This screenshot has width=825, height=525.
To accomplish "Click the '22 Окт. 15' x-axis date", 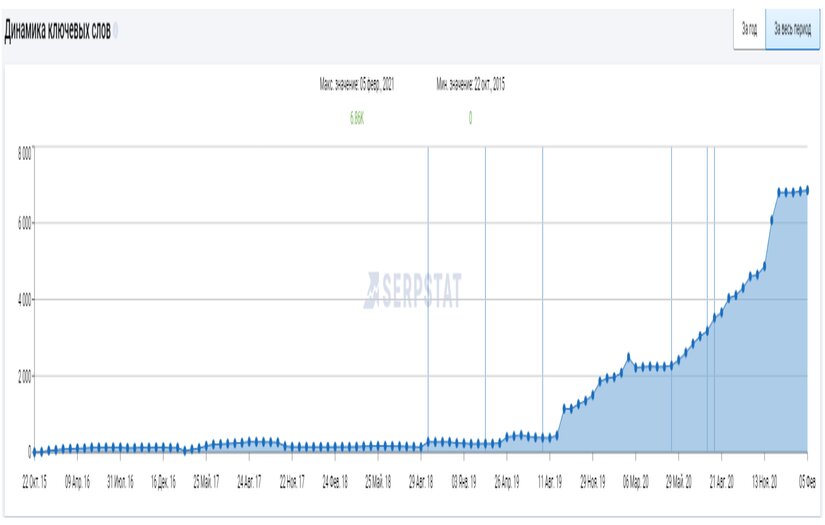I will point(35,482).
